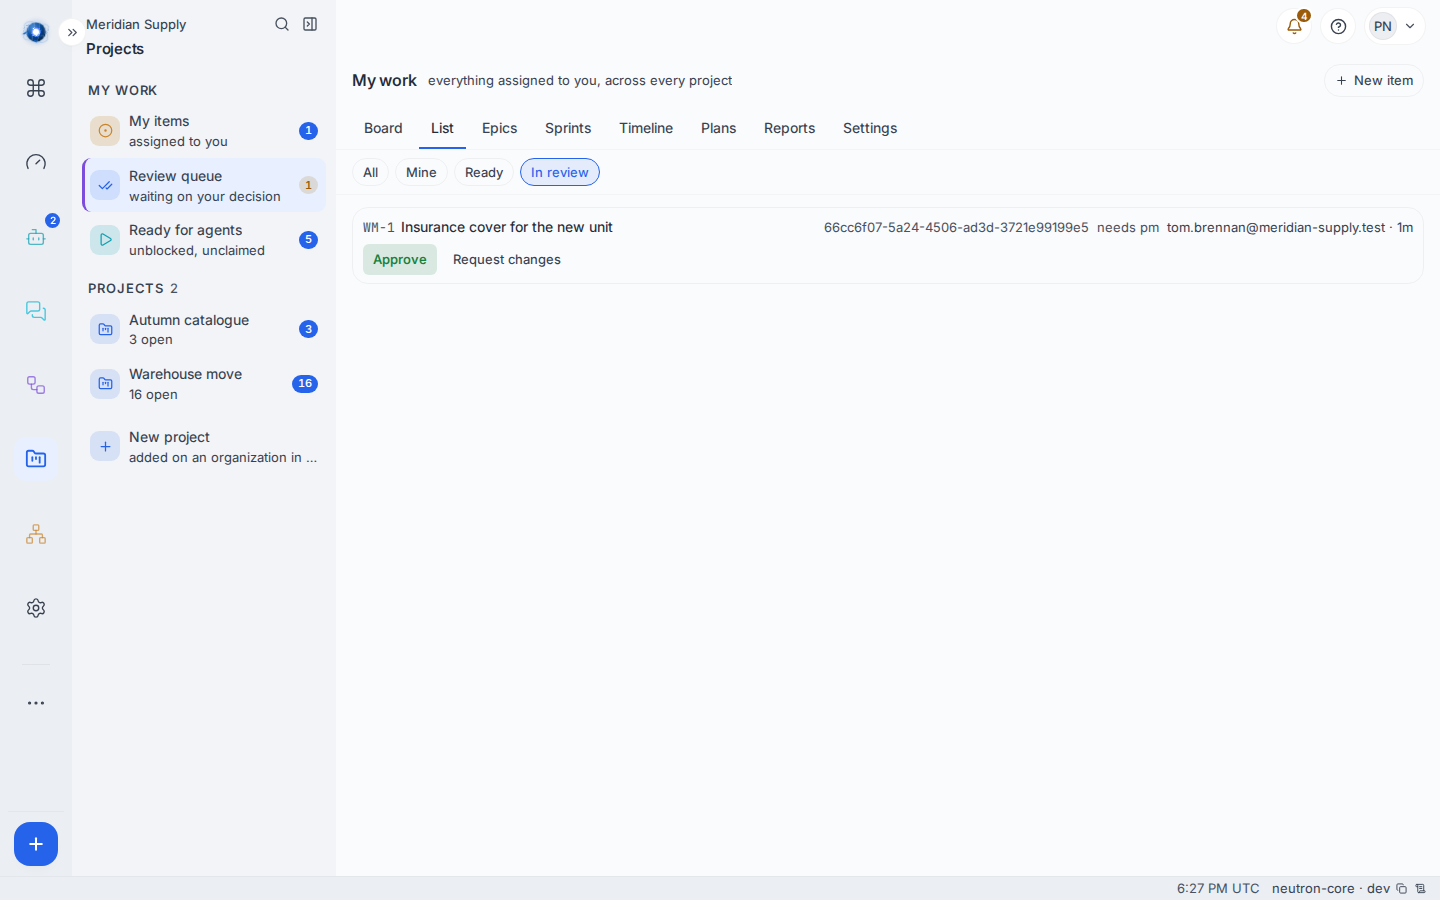Open the org chart icon in the rail
The height and width of the screenshot is (900, 1440).
36,534
